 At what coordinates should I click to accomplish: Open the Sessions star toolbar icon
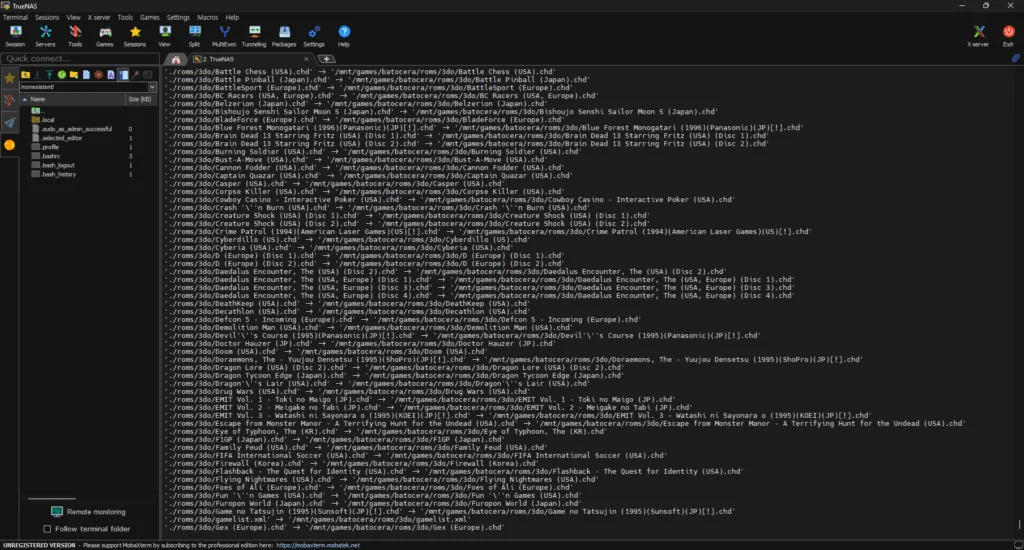135,36
